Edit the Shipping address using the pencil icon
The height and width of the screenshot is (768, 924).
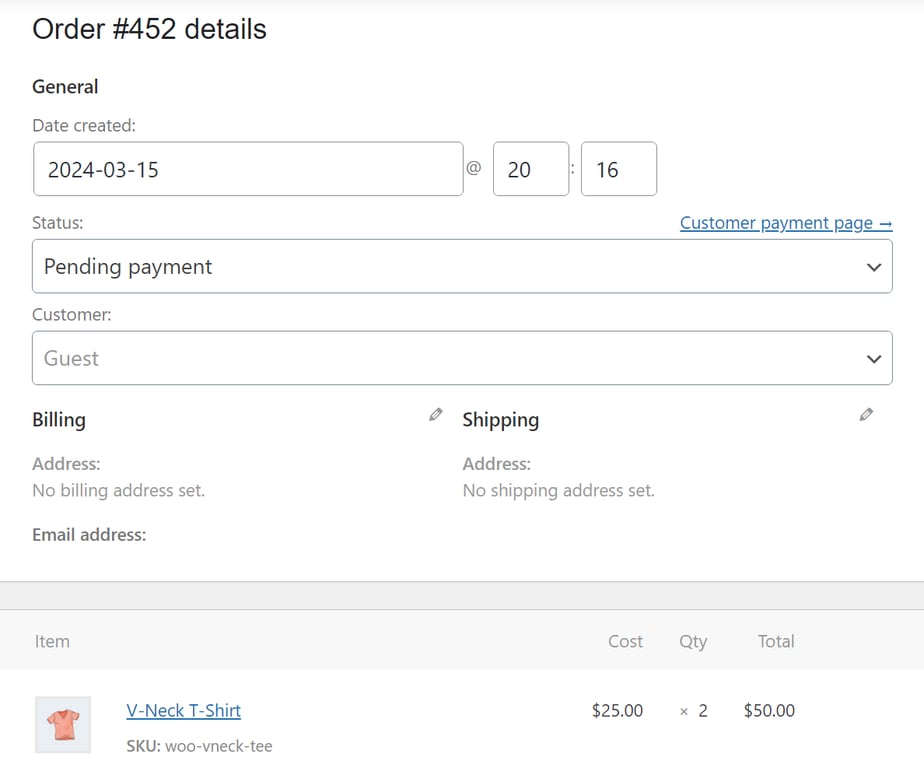click(867, 414)
